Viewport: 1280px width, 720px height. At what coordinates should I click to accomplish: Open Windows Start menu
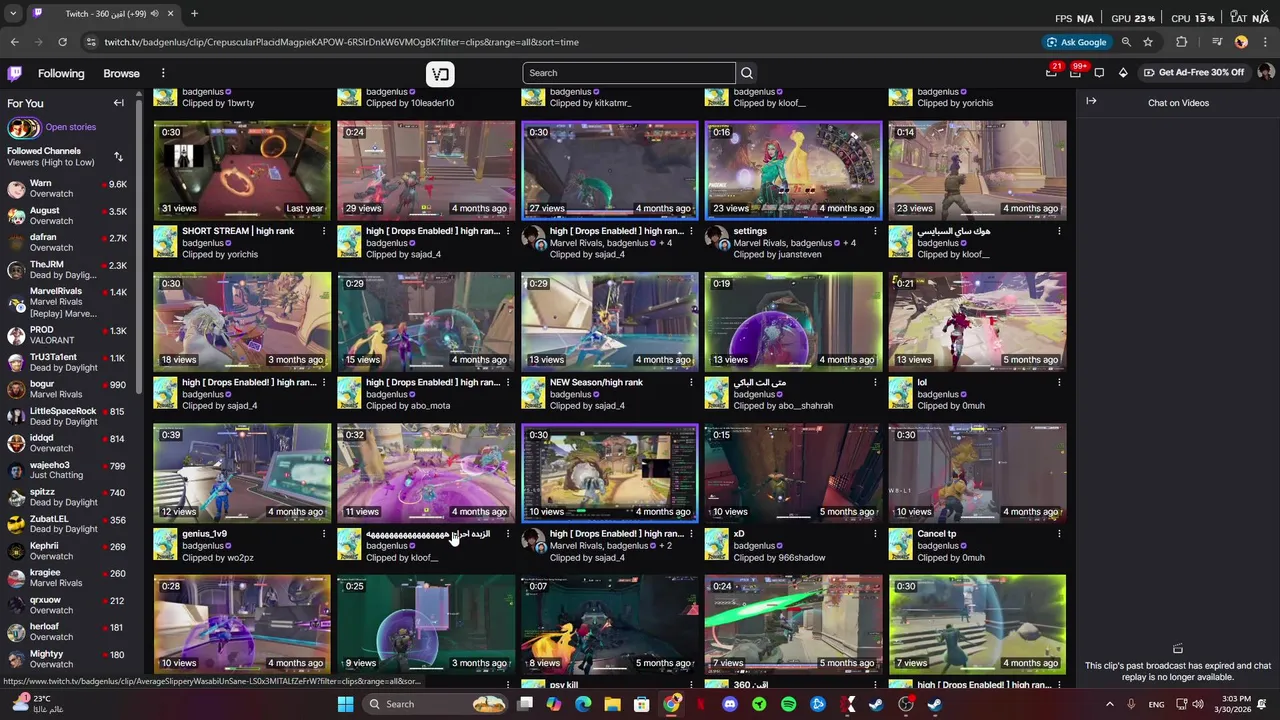(x=345, y=704)
